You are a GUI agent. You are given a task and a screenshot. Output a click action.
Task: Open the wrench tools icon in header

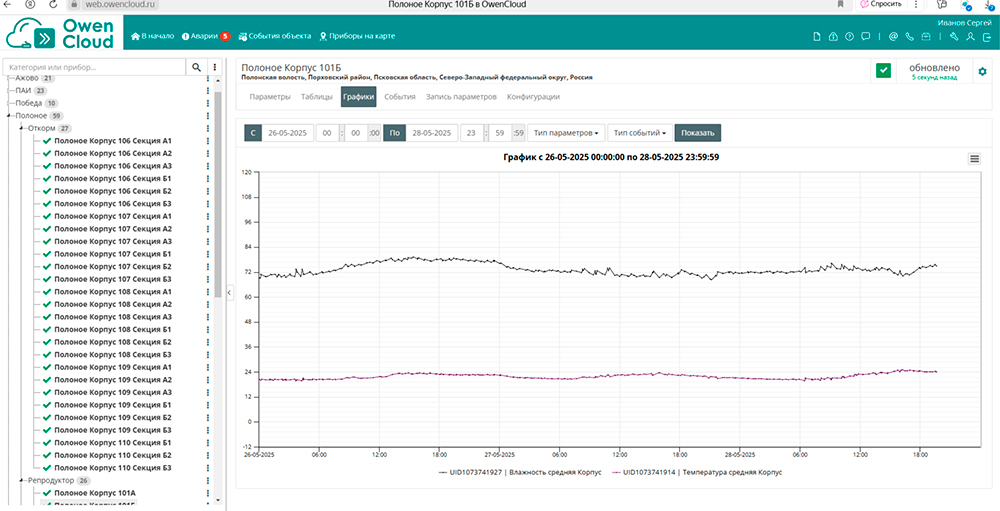point(954,37)
